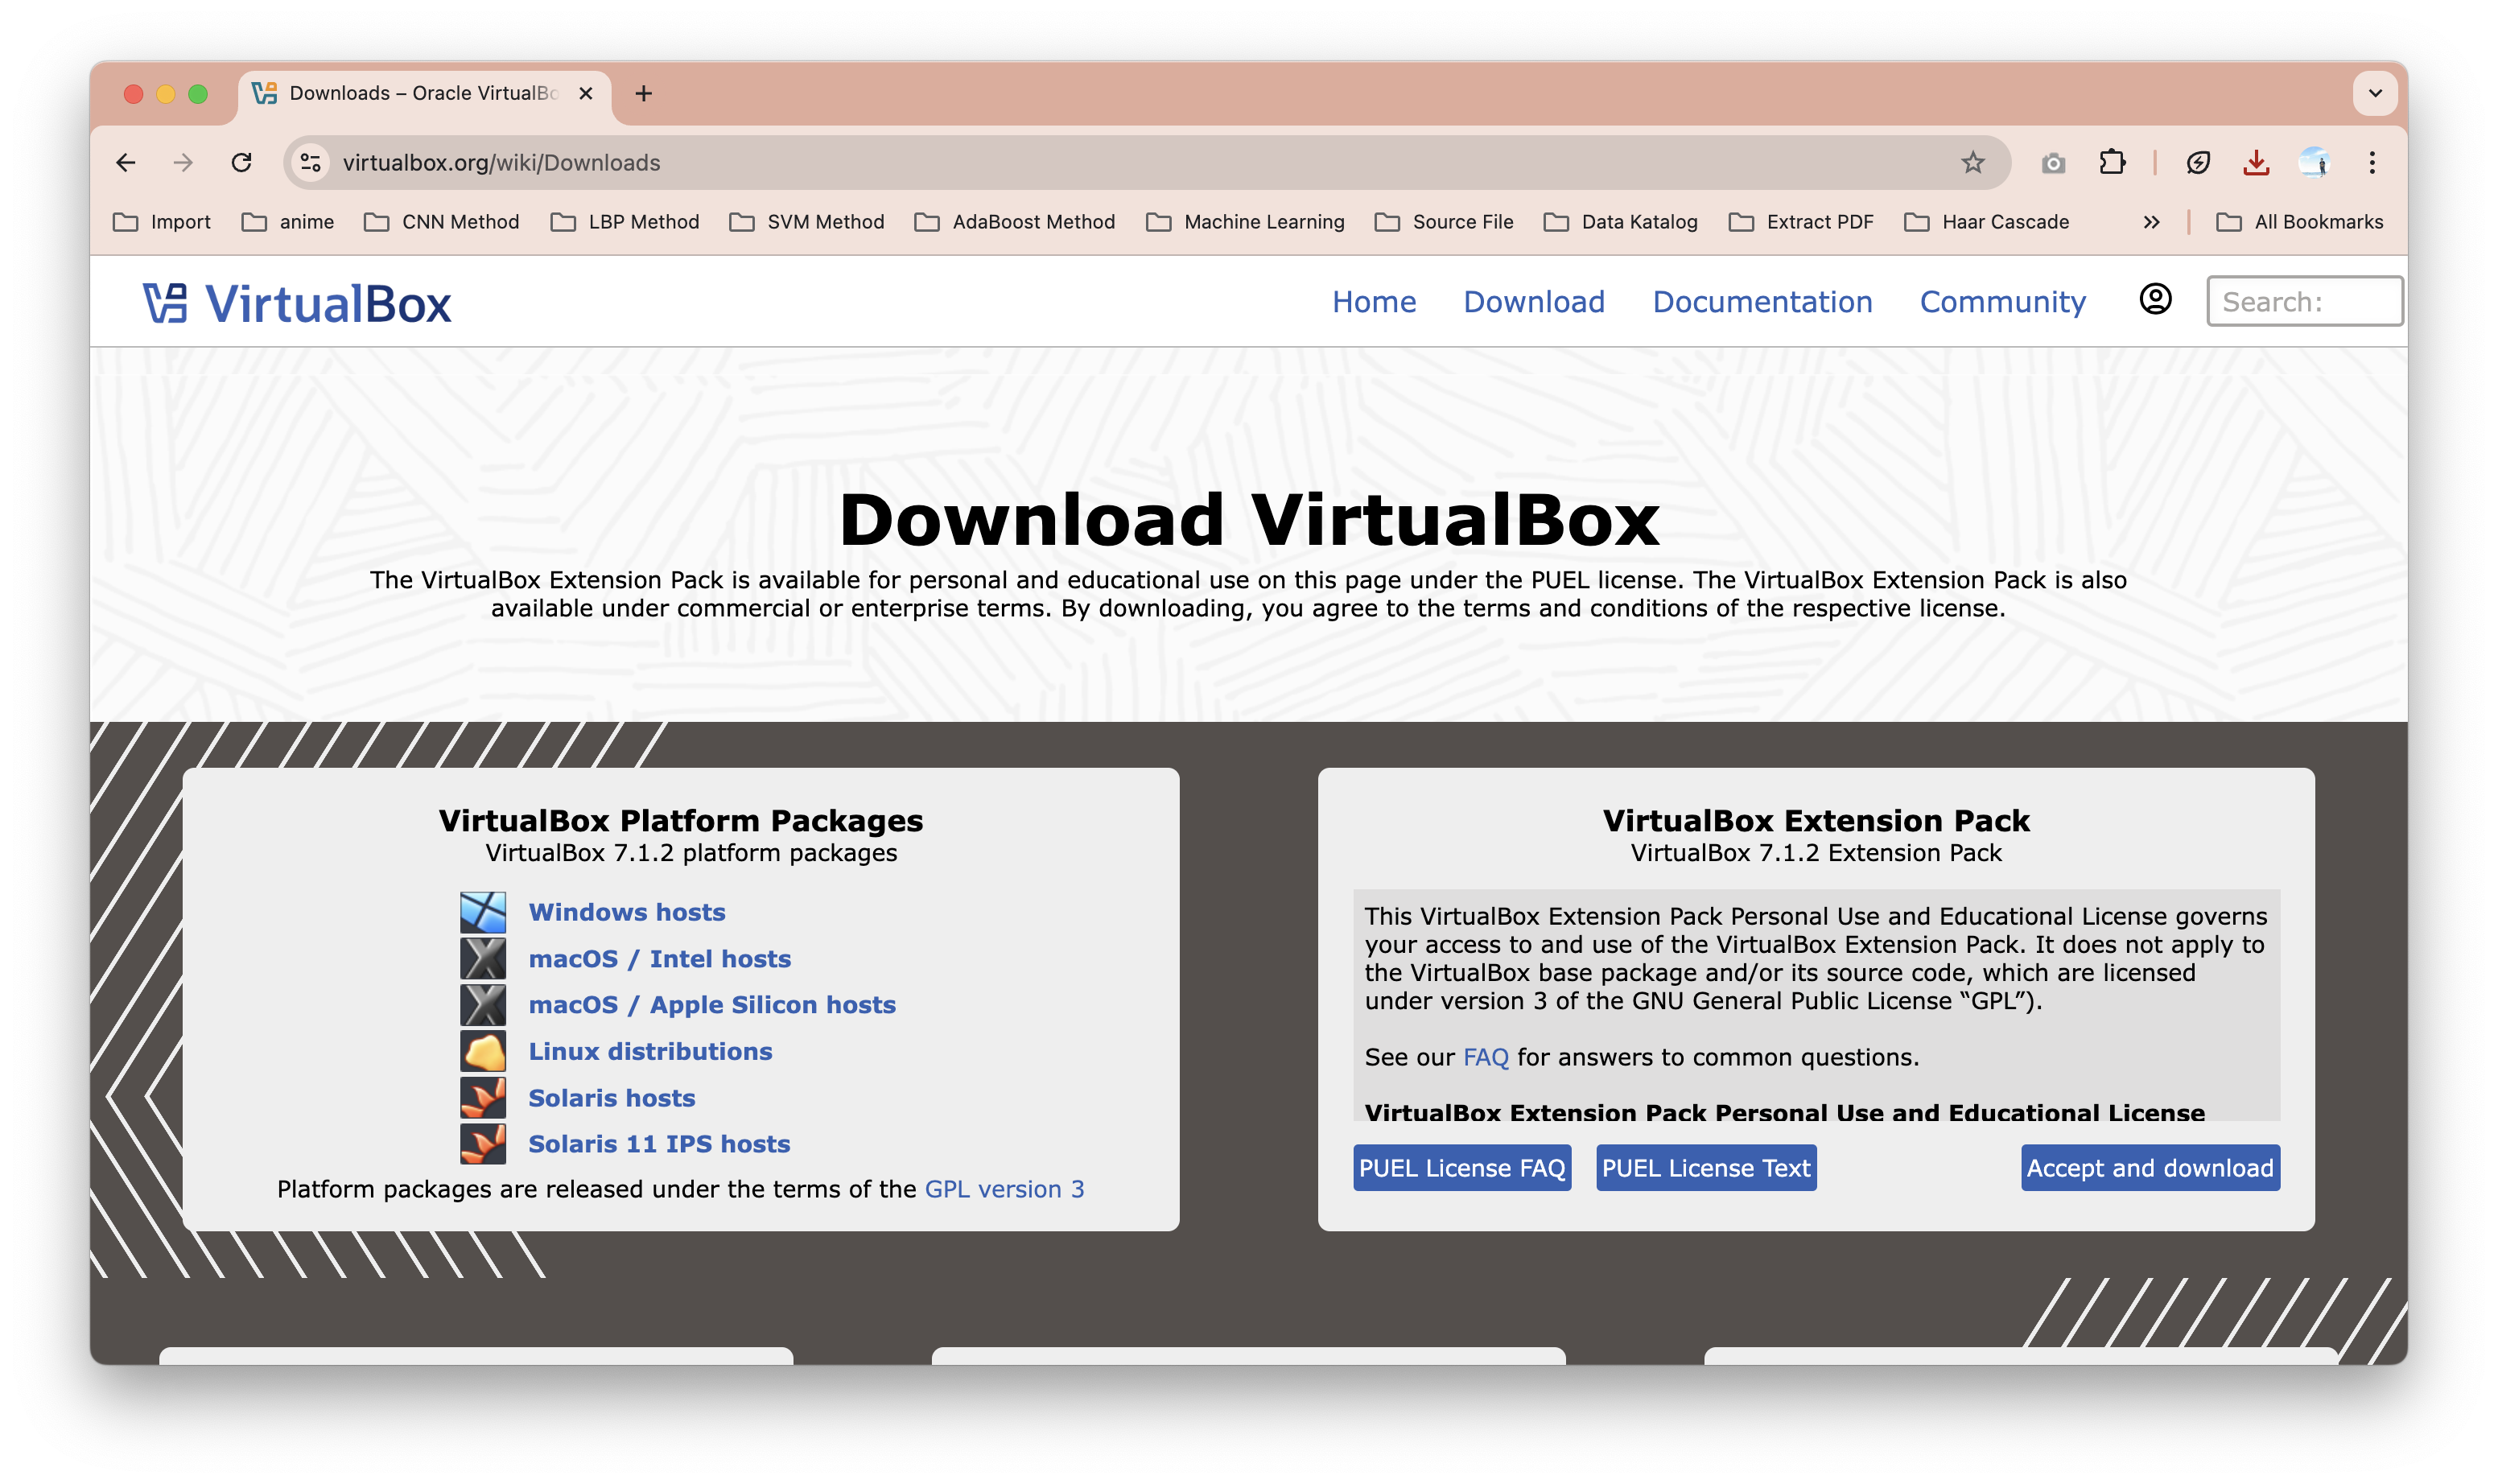Click the Solaris hosts icon

point(483,1098)
